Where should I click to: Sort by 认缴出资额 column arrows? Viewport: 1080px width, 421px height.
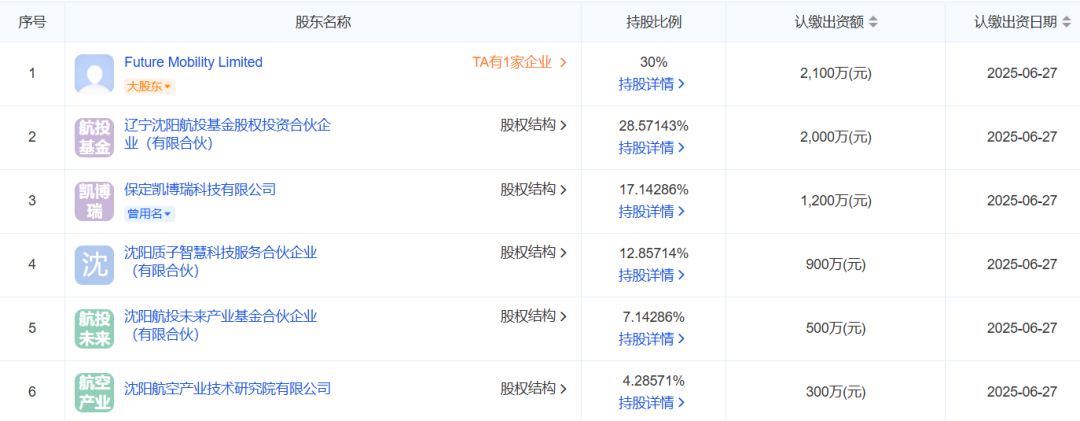[873, 22]
